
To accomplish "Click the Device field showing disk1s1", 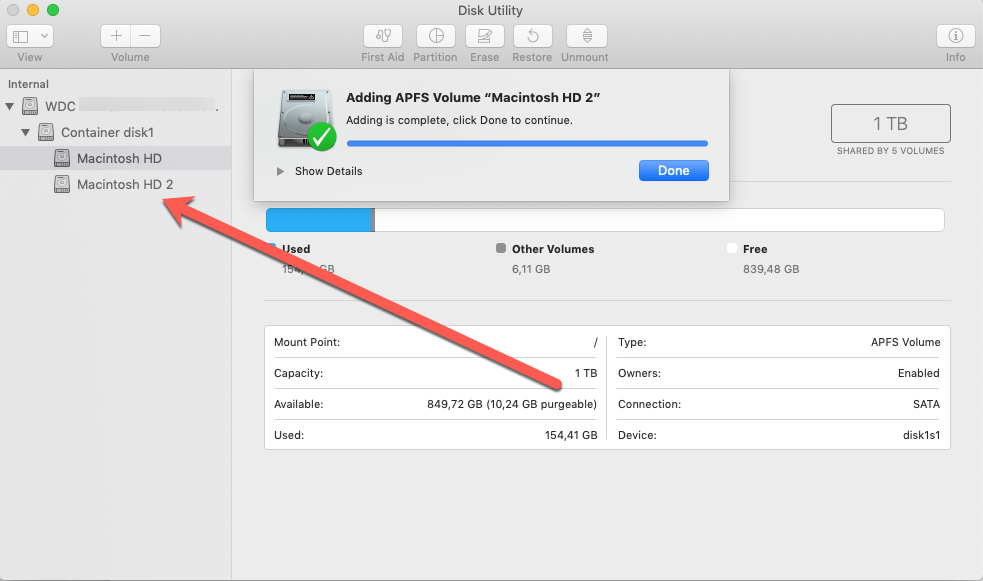I will [921, 435].
